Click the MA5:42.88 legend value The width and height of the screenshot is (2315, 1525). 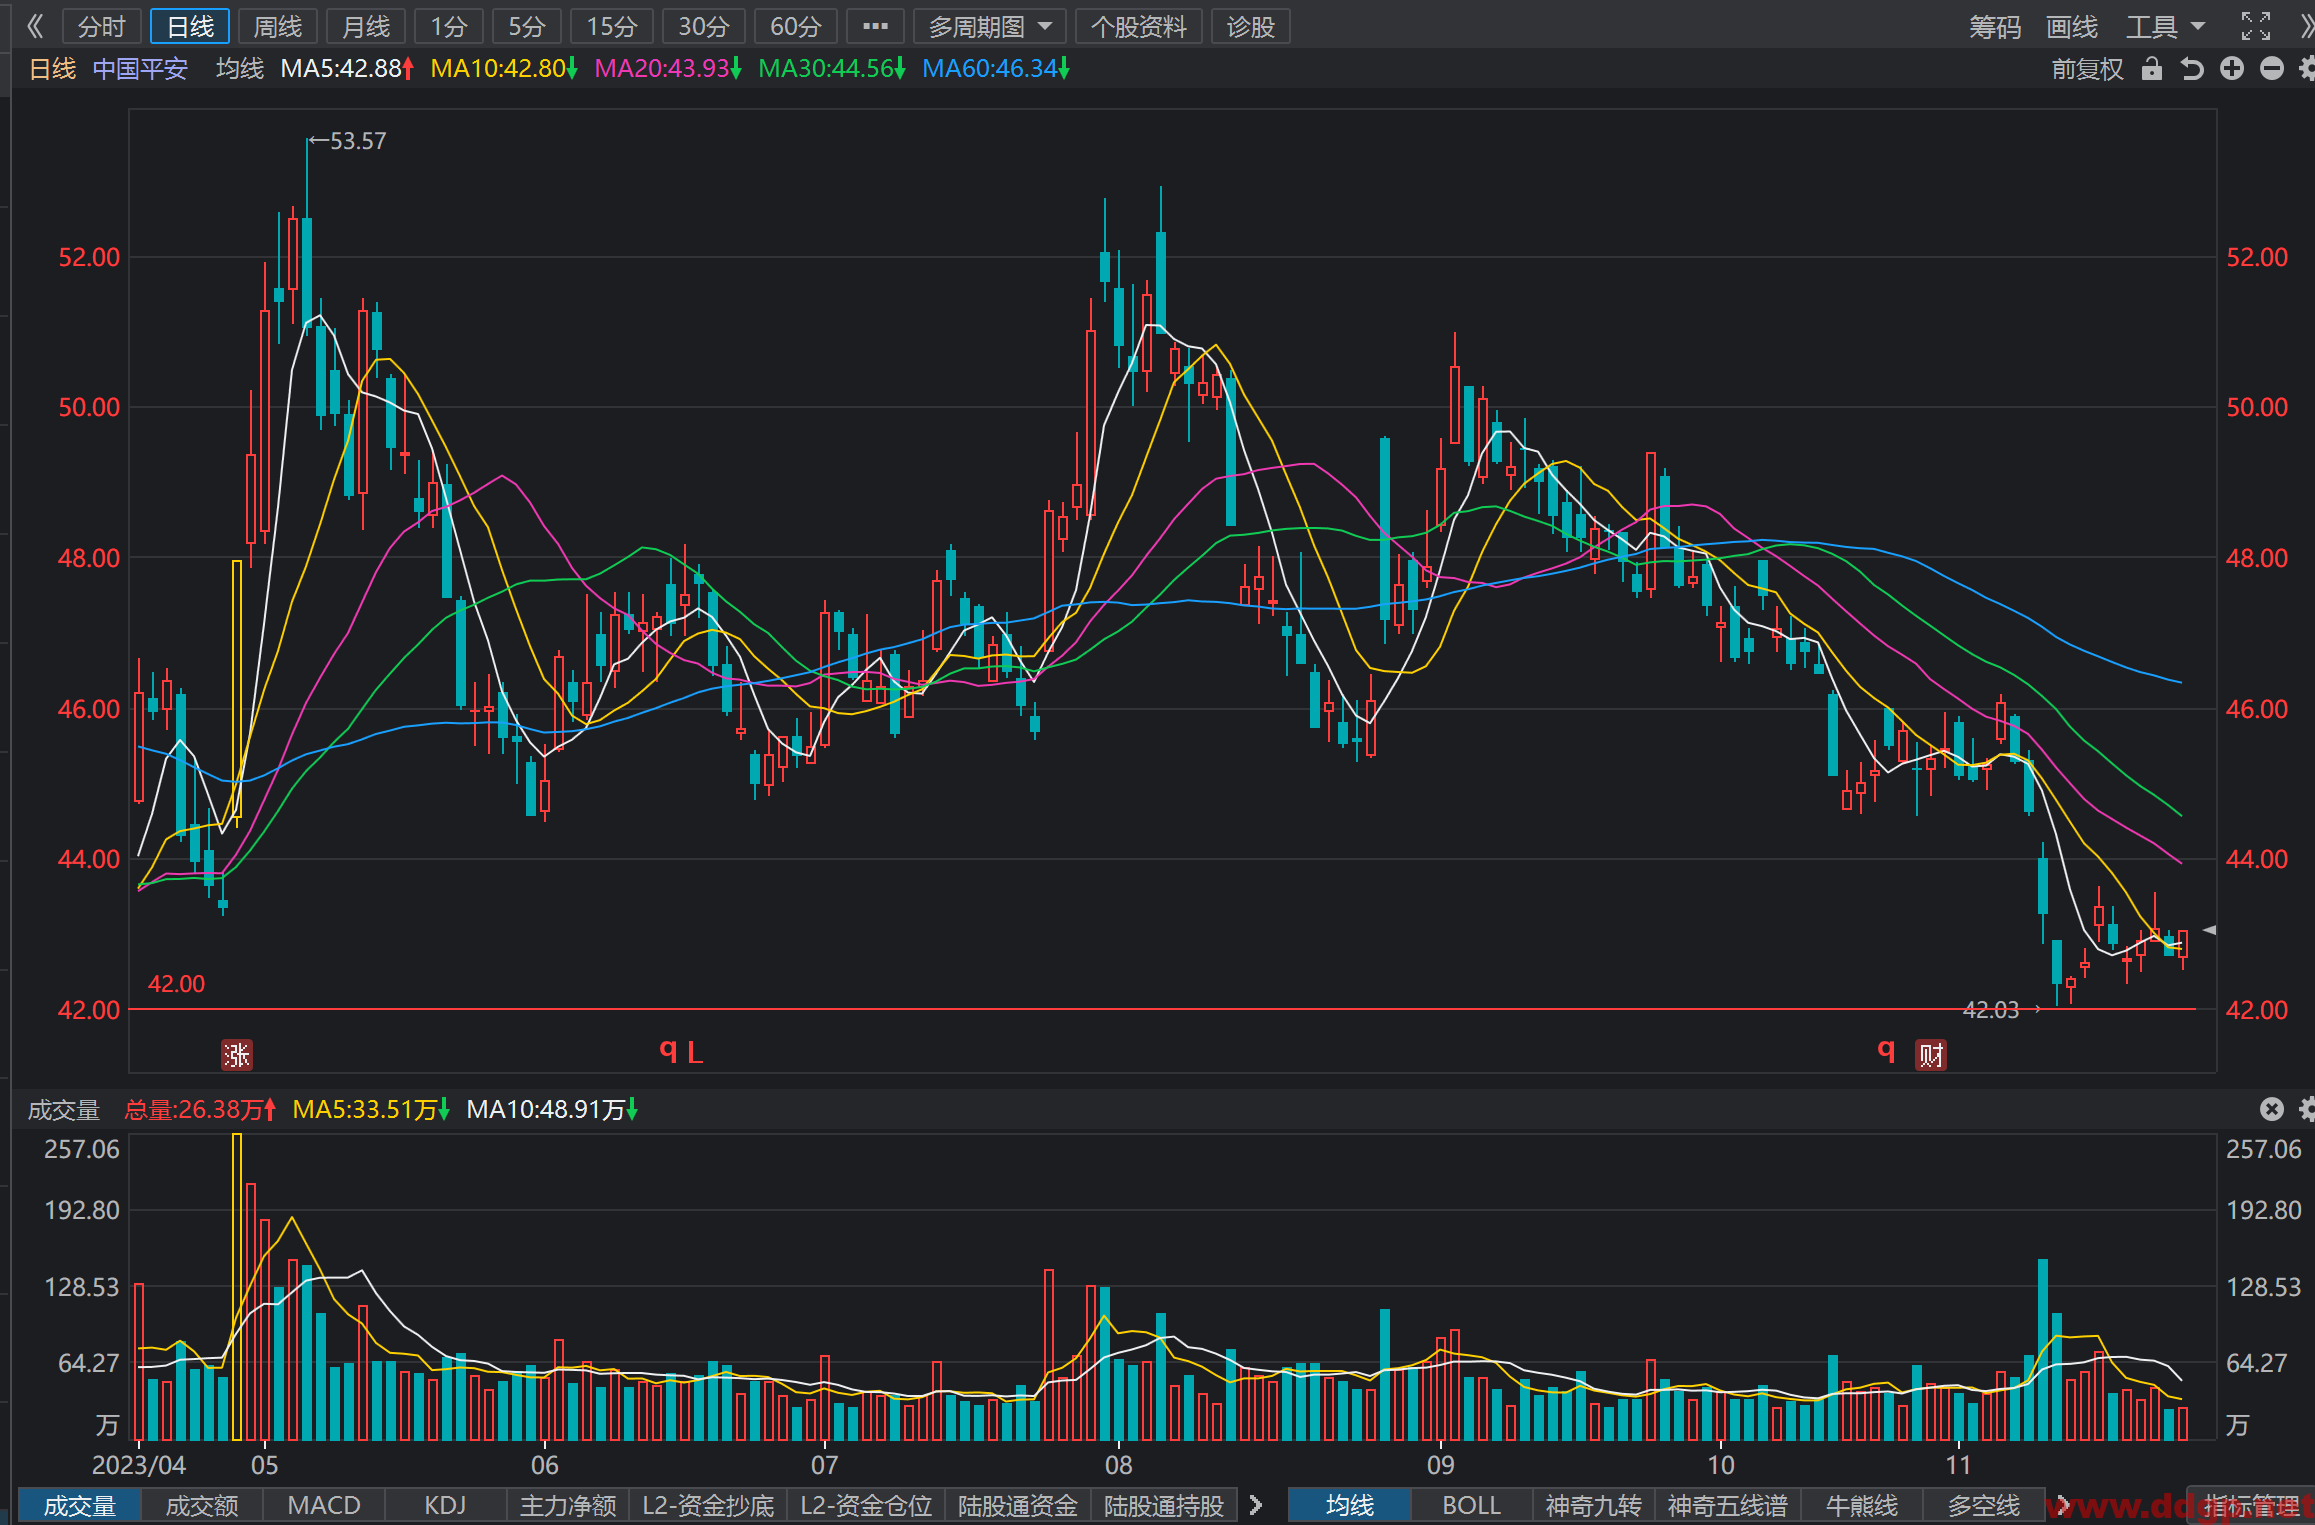[347, 69]
